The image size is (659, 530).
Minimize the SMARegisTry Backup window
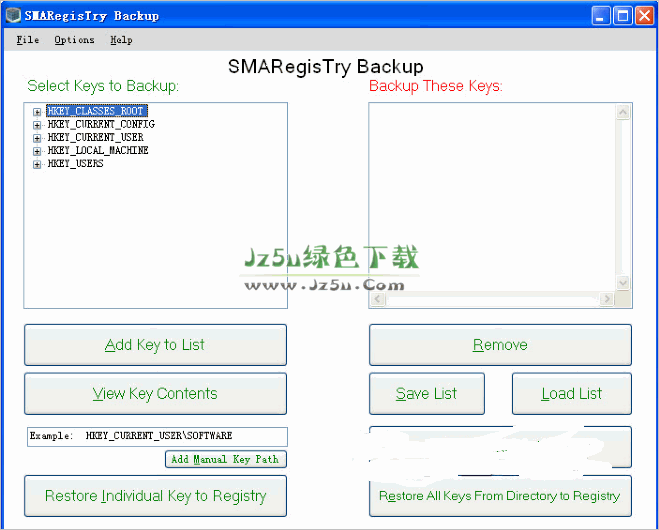[x=601, y=16]
